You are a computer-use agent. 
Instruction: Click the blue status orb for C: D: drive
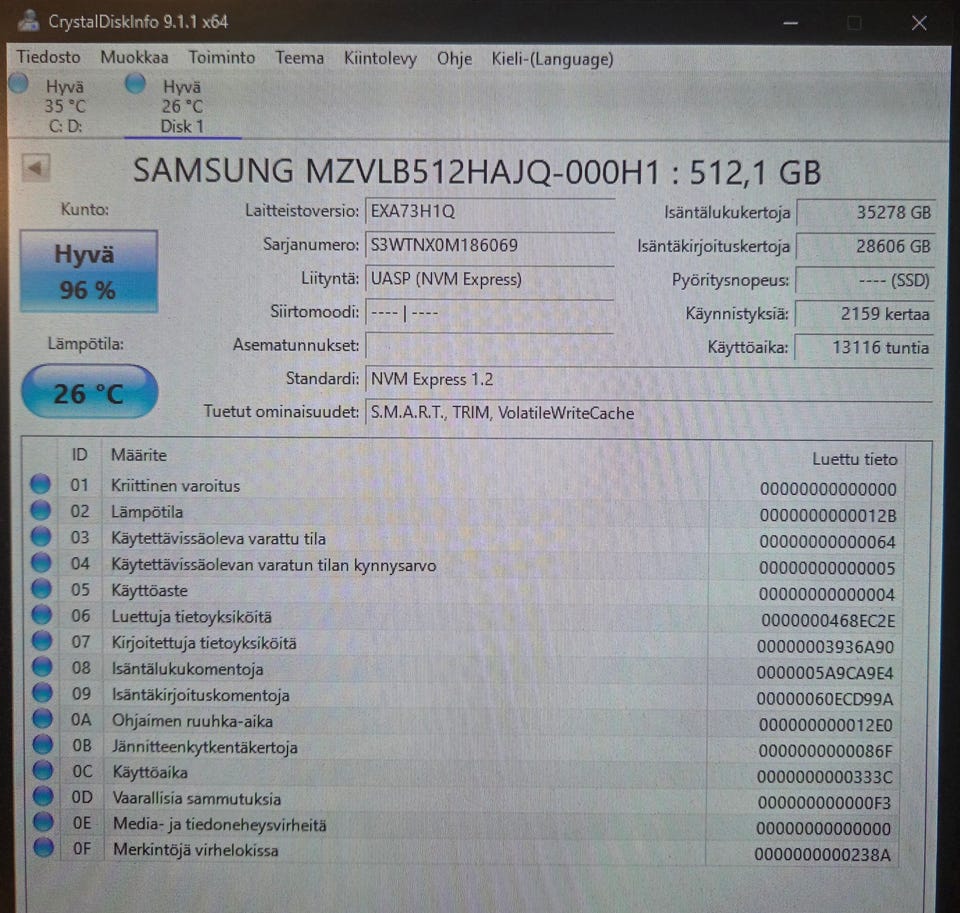[19, 84]
